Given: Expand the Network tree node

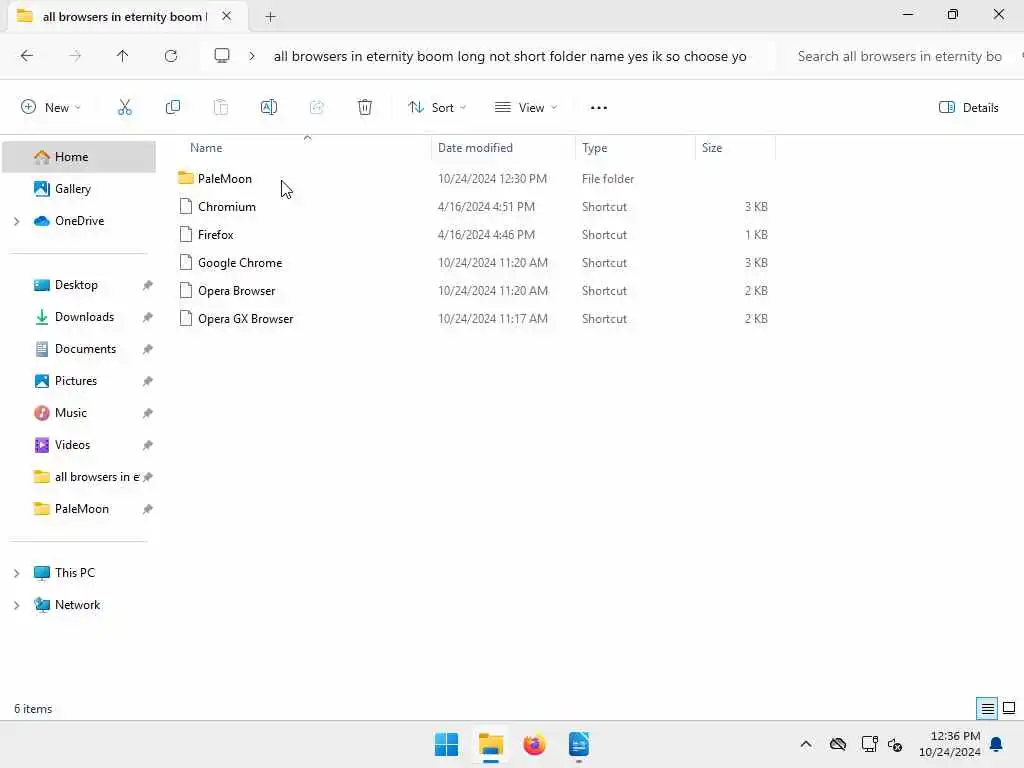Looking at the screenshot, I should pos(16,605).
